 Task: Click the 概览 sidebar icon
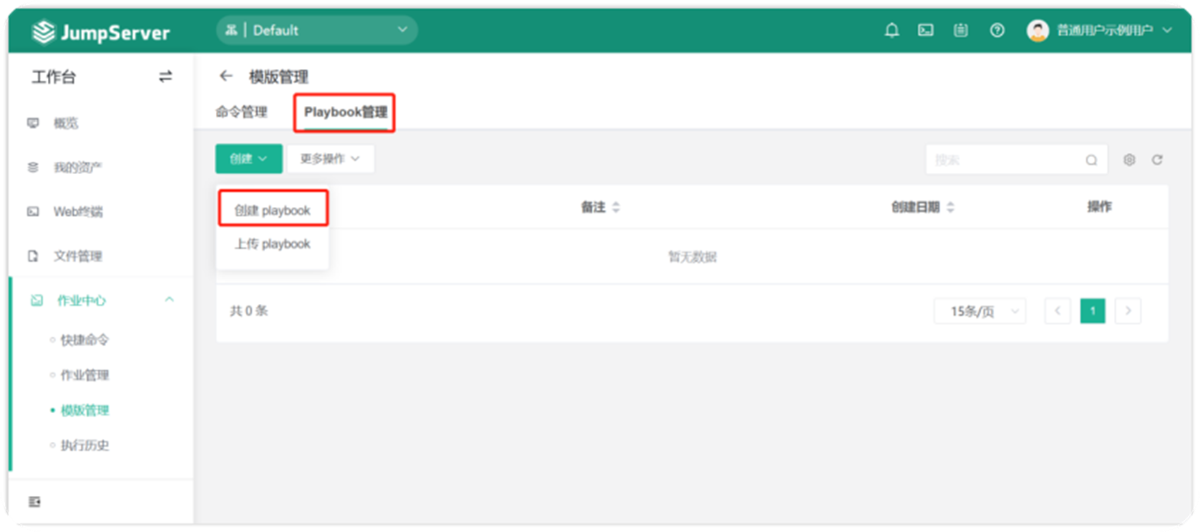[33, 123]
